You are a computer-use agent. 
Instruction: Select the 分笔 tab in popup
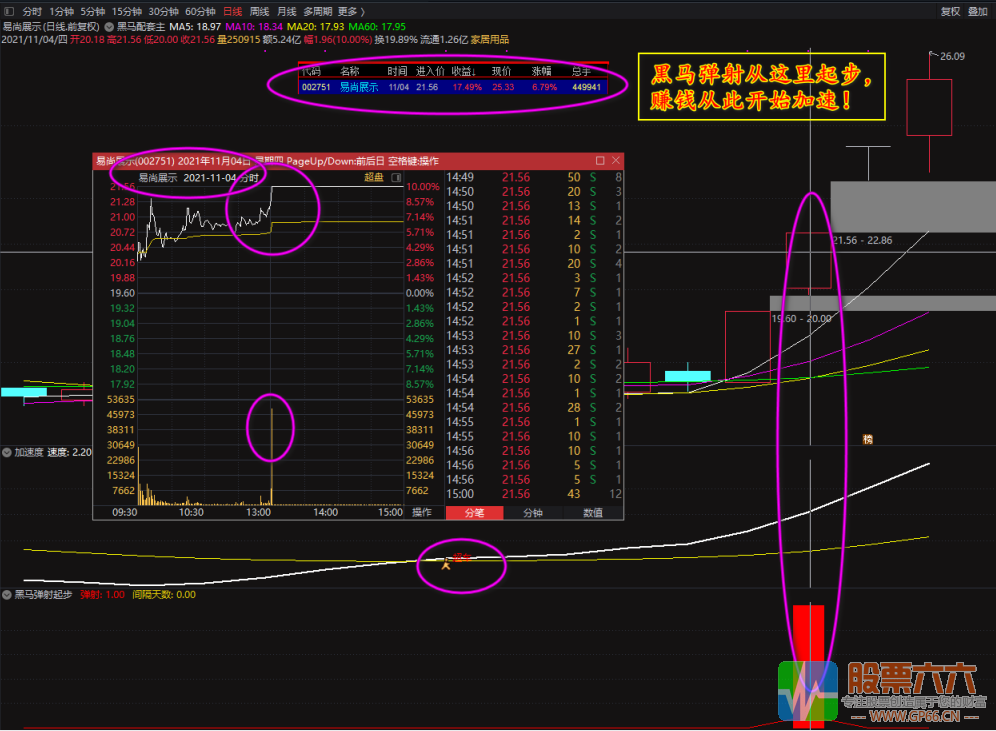(474, 512)
